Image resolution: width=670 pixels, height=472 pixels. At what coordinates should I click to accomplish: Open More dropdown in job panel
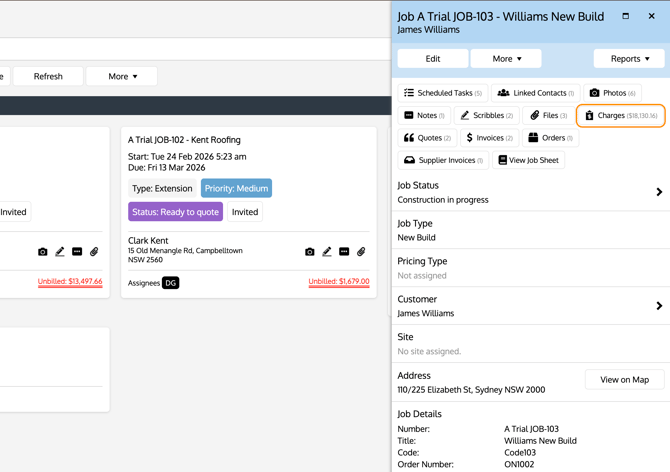[x=506, y=59]
